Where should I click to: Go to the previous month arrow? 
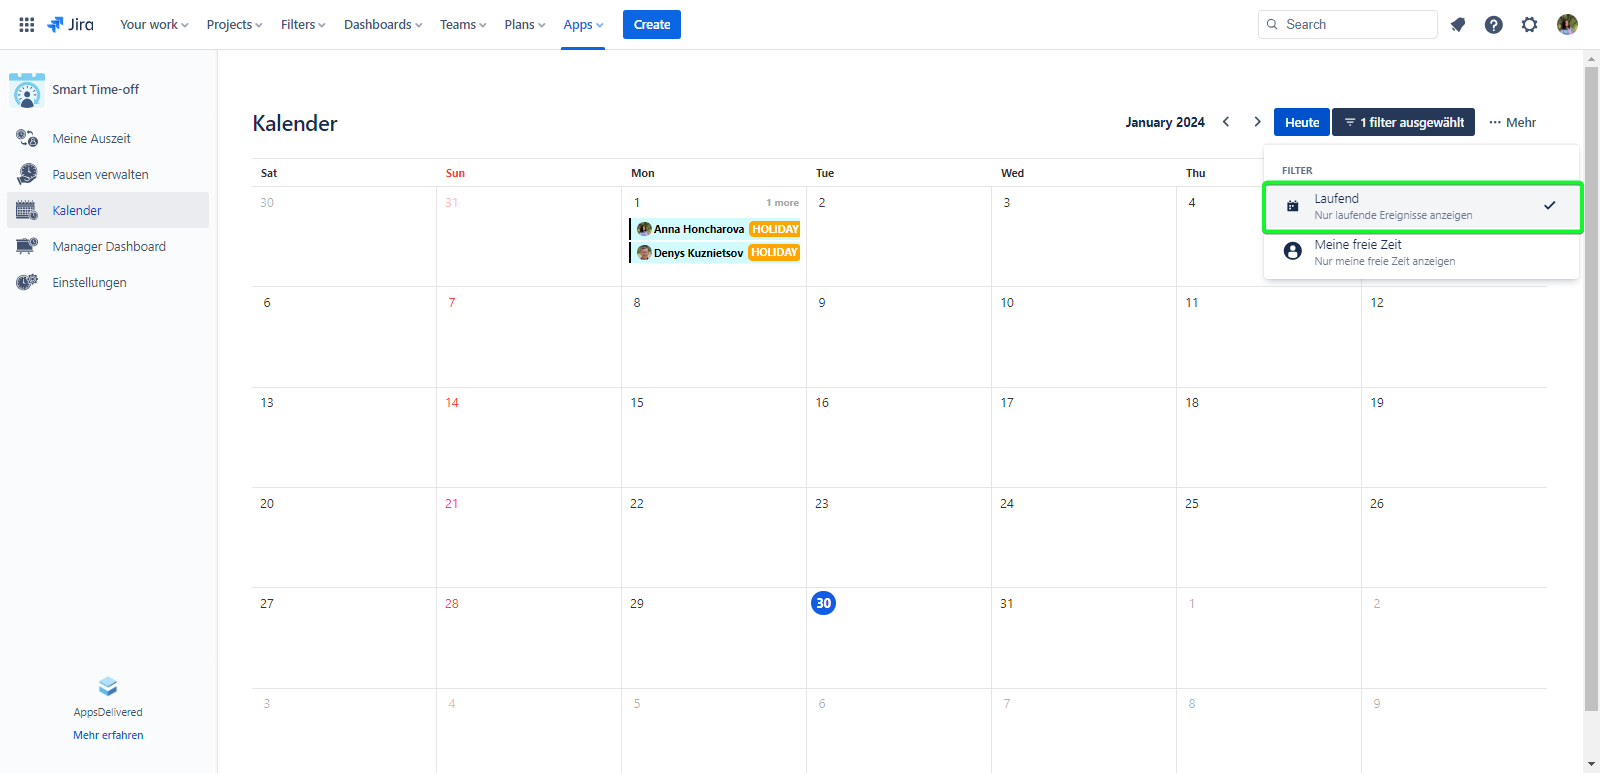pyautogui.click(x=1226, y=122)
